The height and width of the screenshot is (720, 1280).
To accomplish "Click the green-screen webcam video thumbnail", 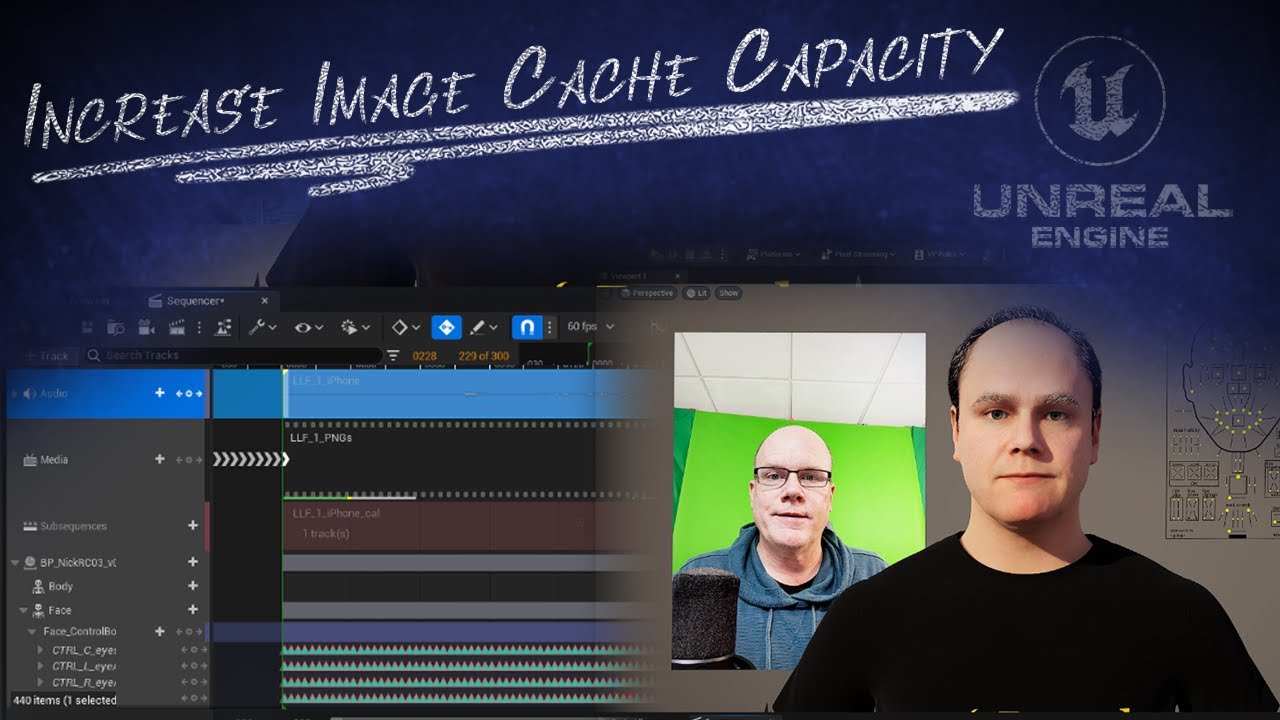I will click(799, 501).
